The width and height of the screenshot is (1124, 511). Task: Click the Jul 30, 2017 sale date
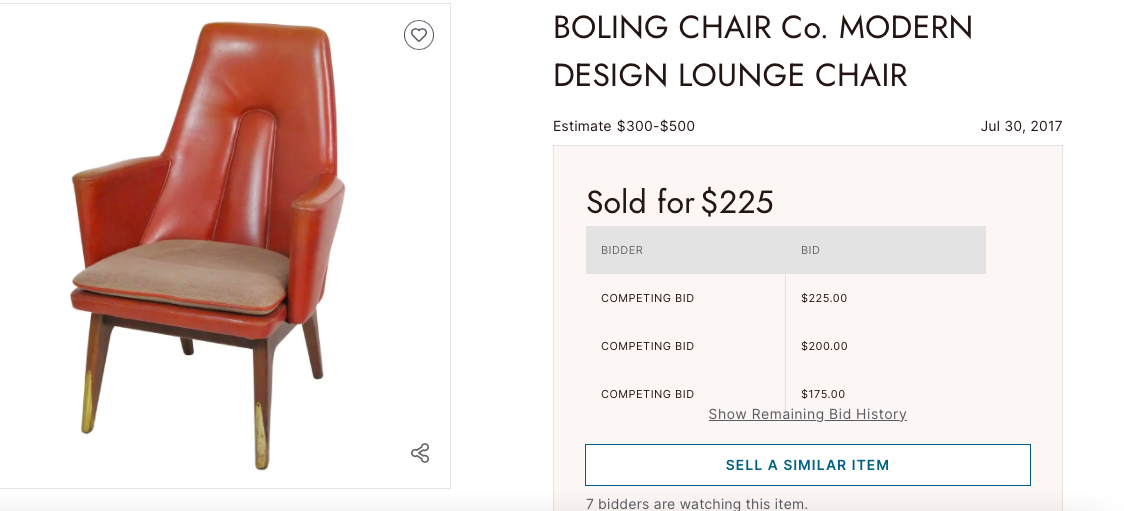(1021, 126)
